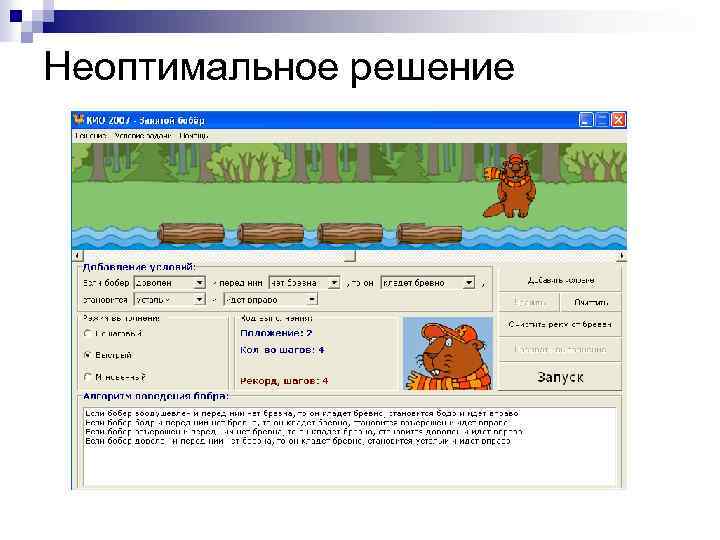Viewport: 720px width, 540px height.
Task: Click the scene horizontal scrollbar thumb
Action: click(349, 256)
